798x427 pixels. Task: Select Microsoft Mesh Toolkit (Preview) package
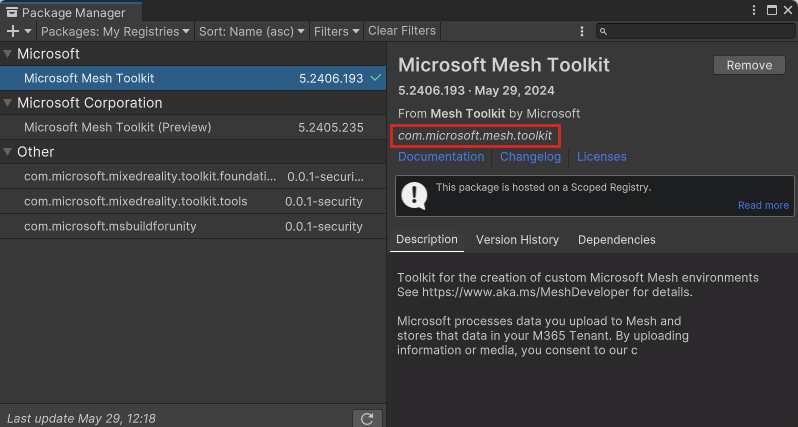(x=117, y=127)
